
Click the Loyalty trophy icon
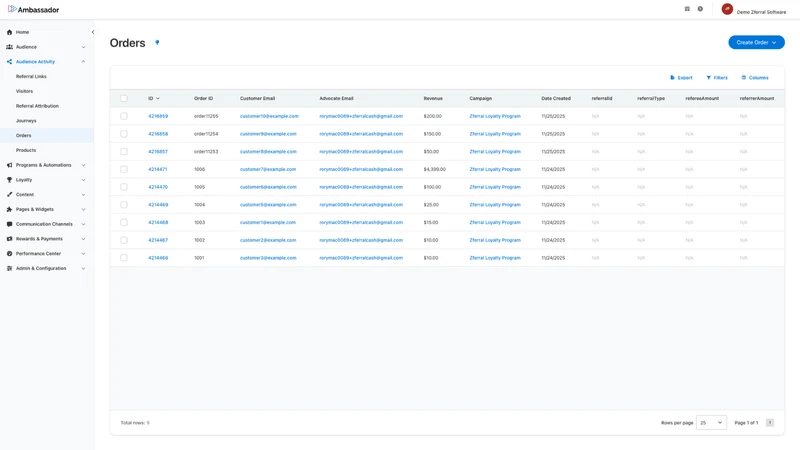[9, 180]
